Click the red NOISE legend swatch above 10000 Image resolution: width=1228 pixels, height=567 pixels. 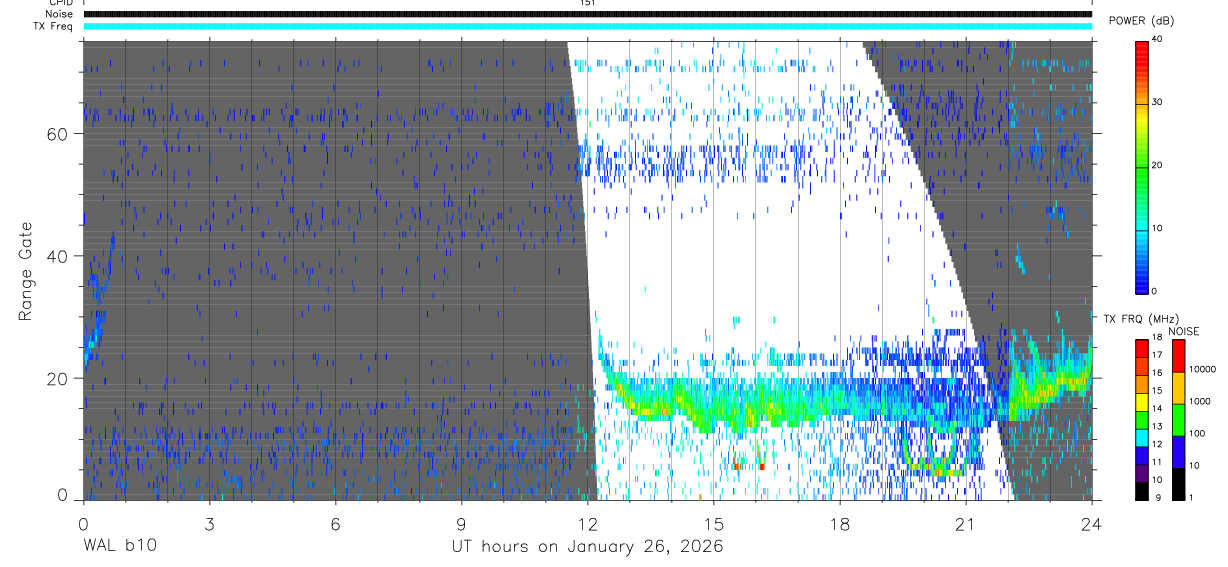click(1178, 356)
